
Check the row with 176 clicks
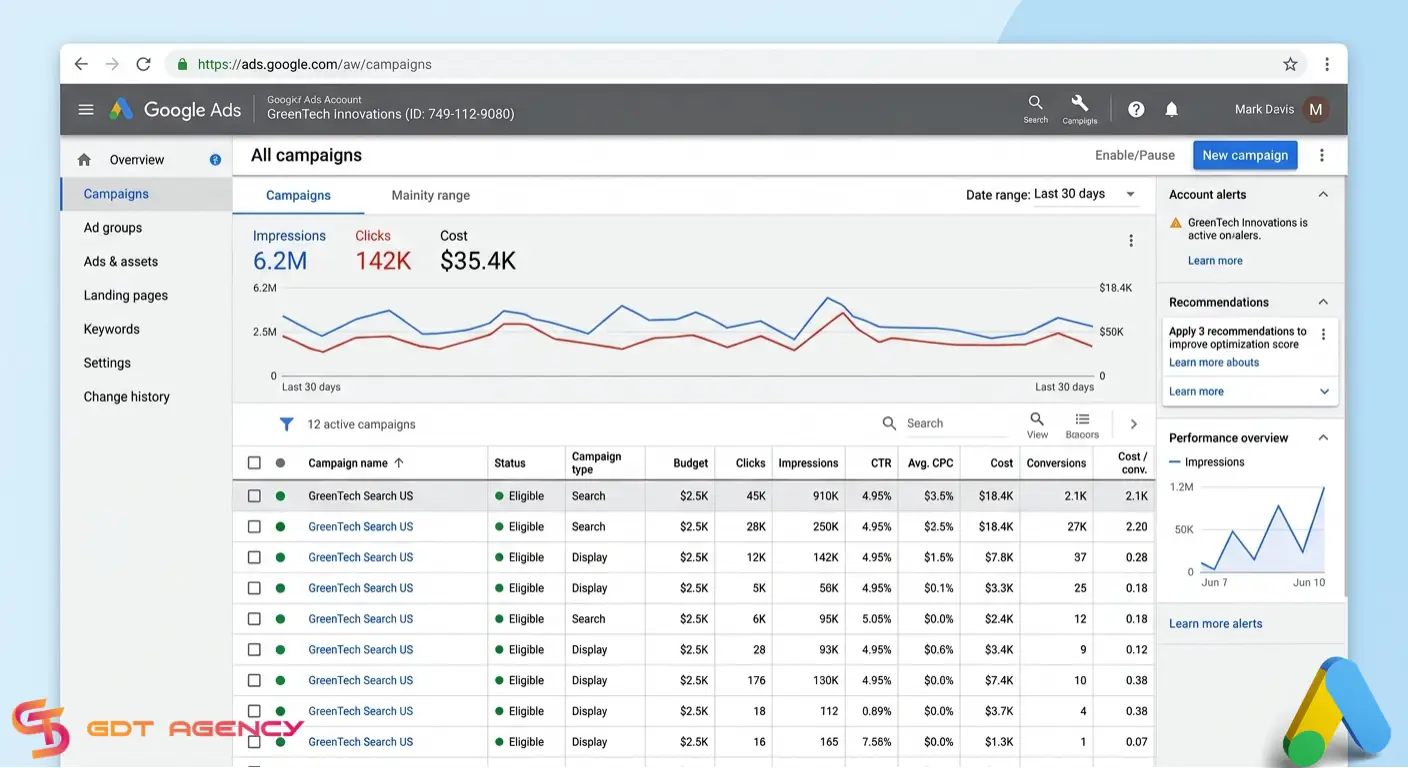pos(254,681)
